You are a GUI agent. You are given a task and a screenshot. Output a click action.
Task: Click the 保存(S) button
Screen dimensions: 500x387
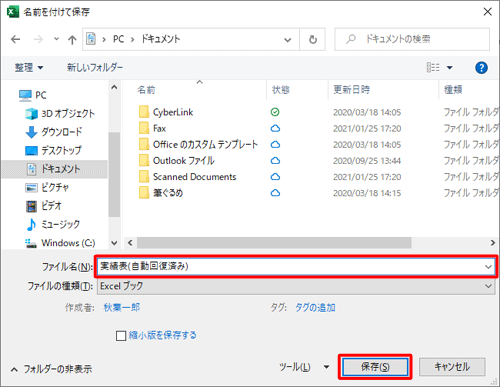[x=375, y=367]
